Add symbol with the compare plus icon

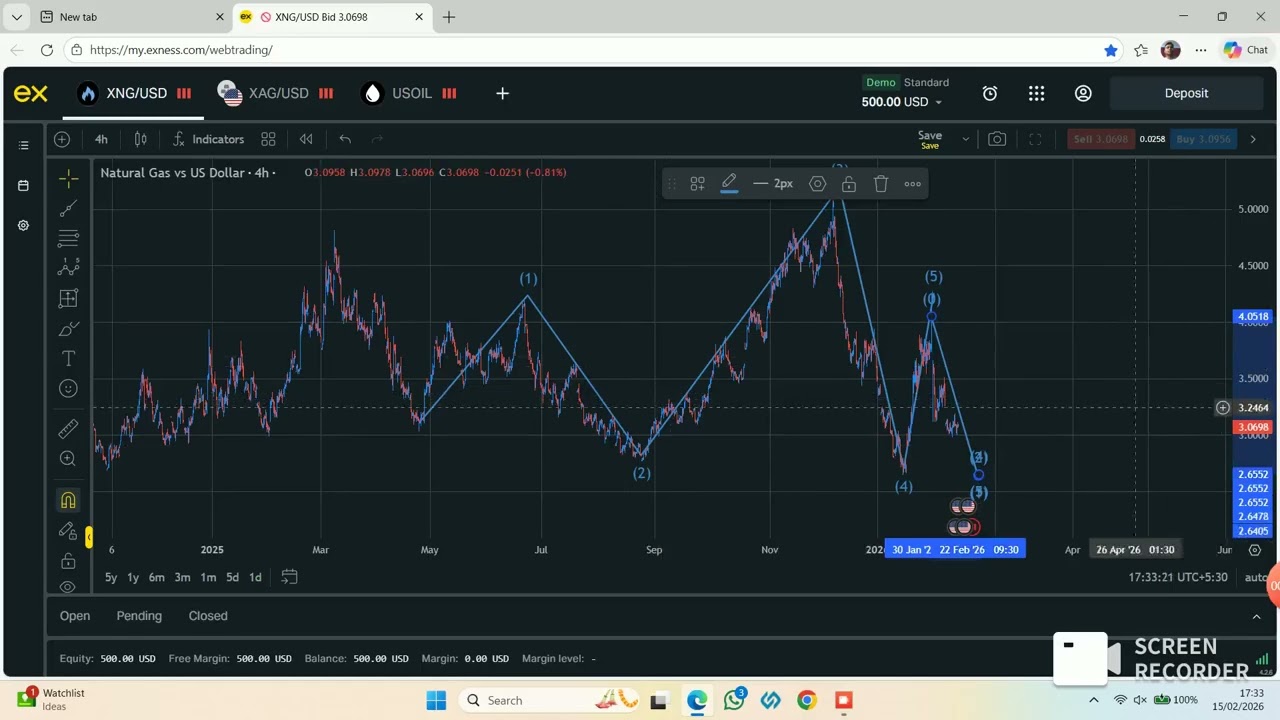(x=62, y=139)
